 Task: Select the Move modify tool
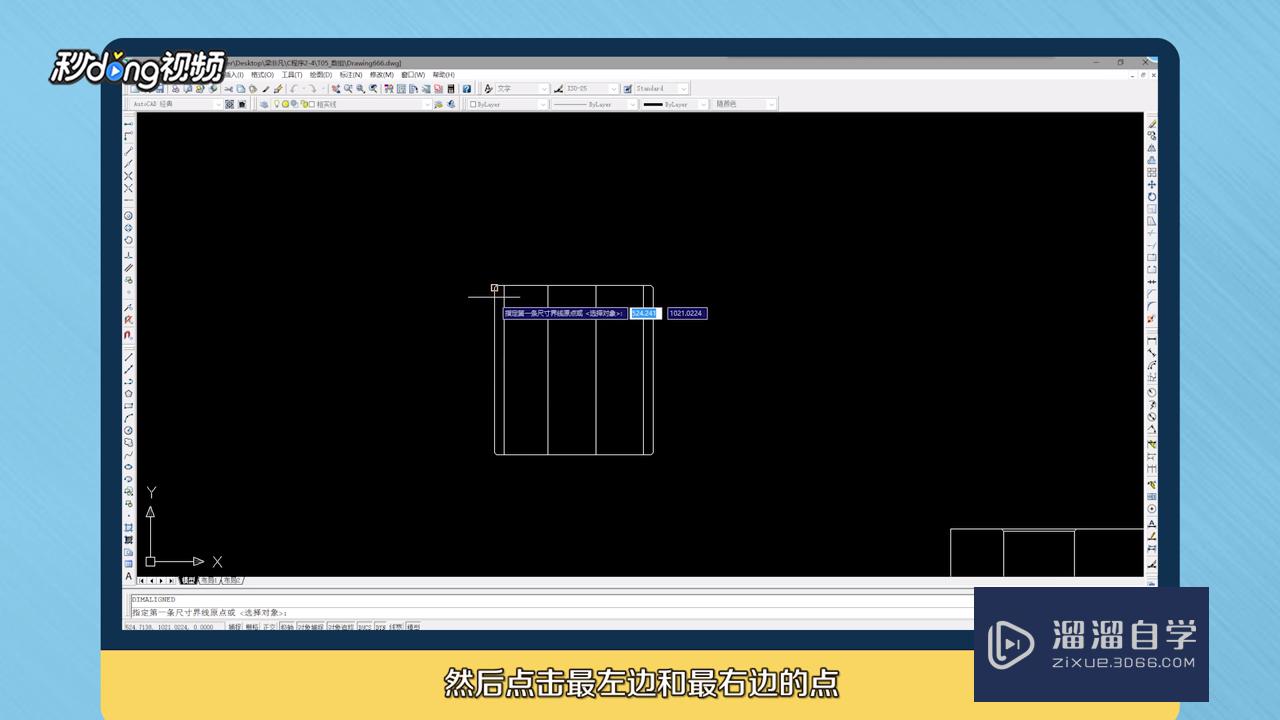coord(1152,185)
